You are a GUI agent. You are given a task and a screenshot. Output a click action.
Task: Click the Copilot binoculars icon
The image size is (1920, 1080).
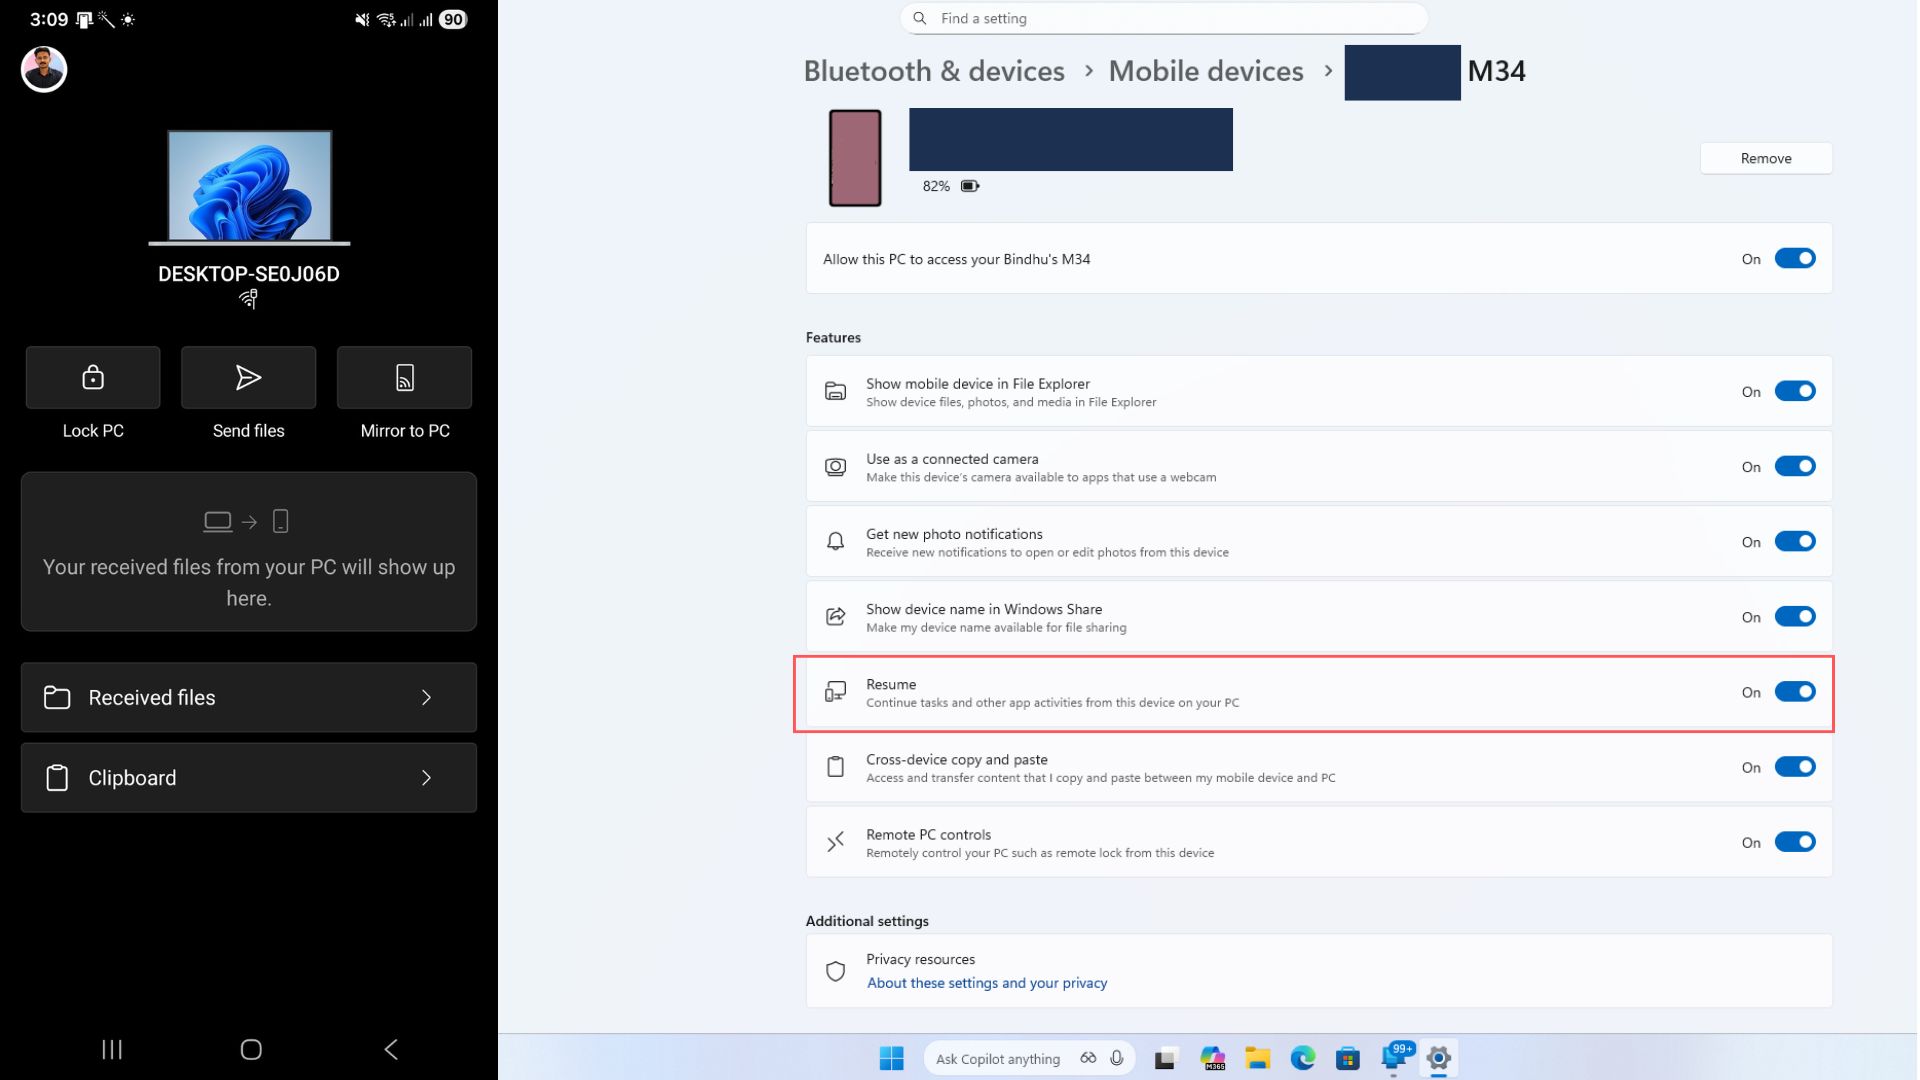pyautogui.click(x=1088, y=1058)
